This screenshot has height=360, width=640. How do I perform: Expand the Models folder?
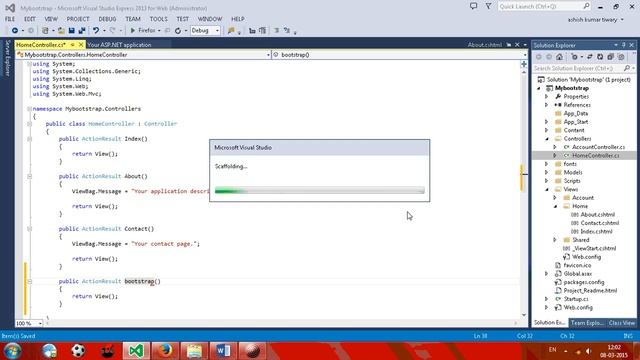tap(547, 172)
